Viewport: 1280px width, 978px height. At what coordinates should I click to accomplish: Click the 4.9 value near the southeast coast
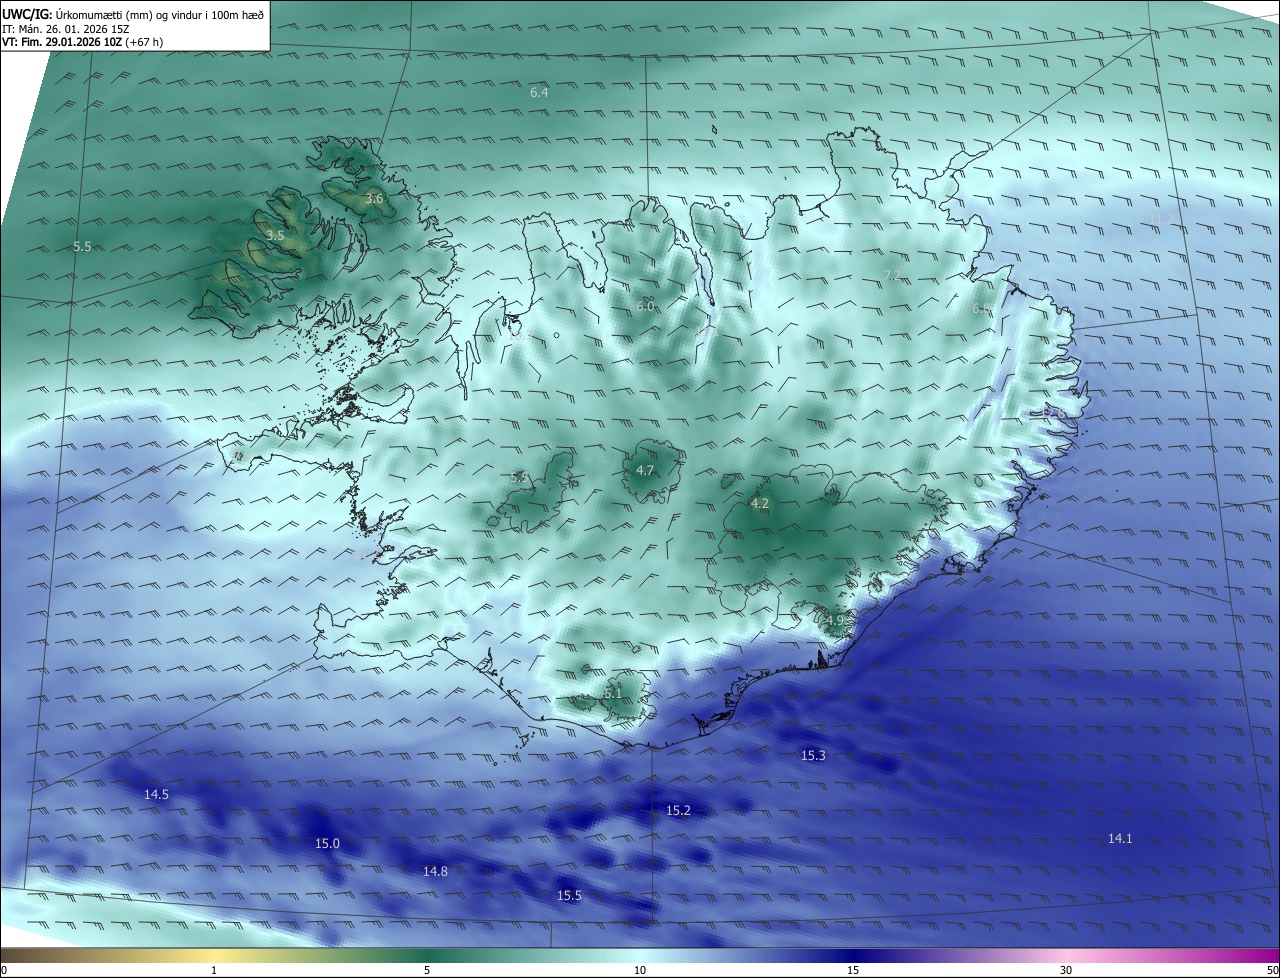pos(836,621)
